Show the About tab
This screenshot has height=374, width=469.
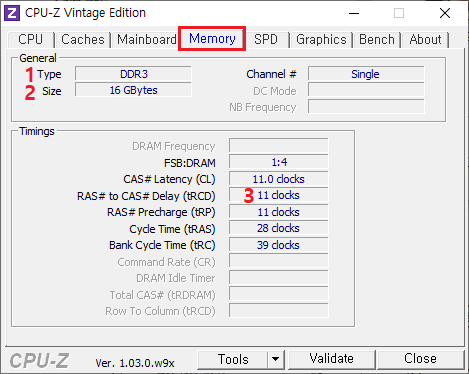[425, 39]
